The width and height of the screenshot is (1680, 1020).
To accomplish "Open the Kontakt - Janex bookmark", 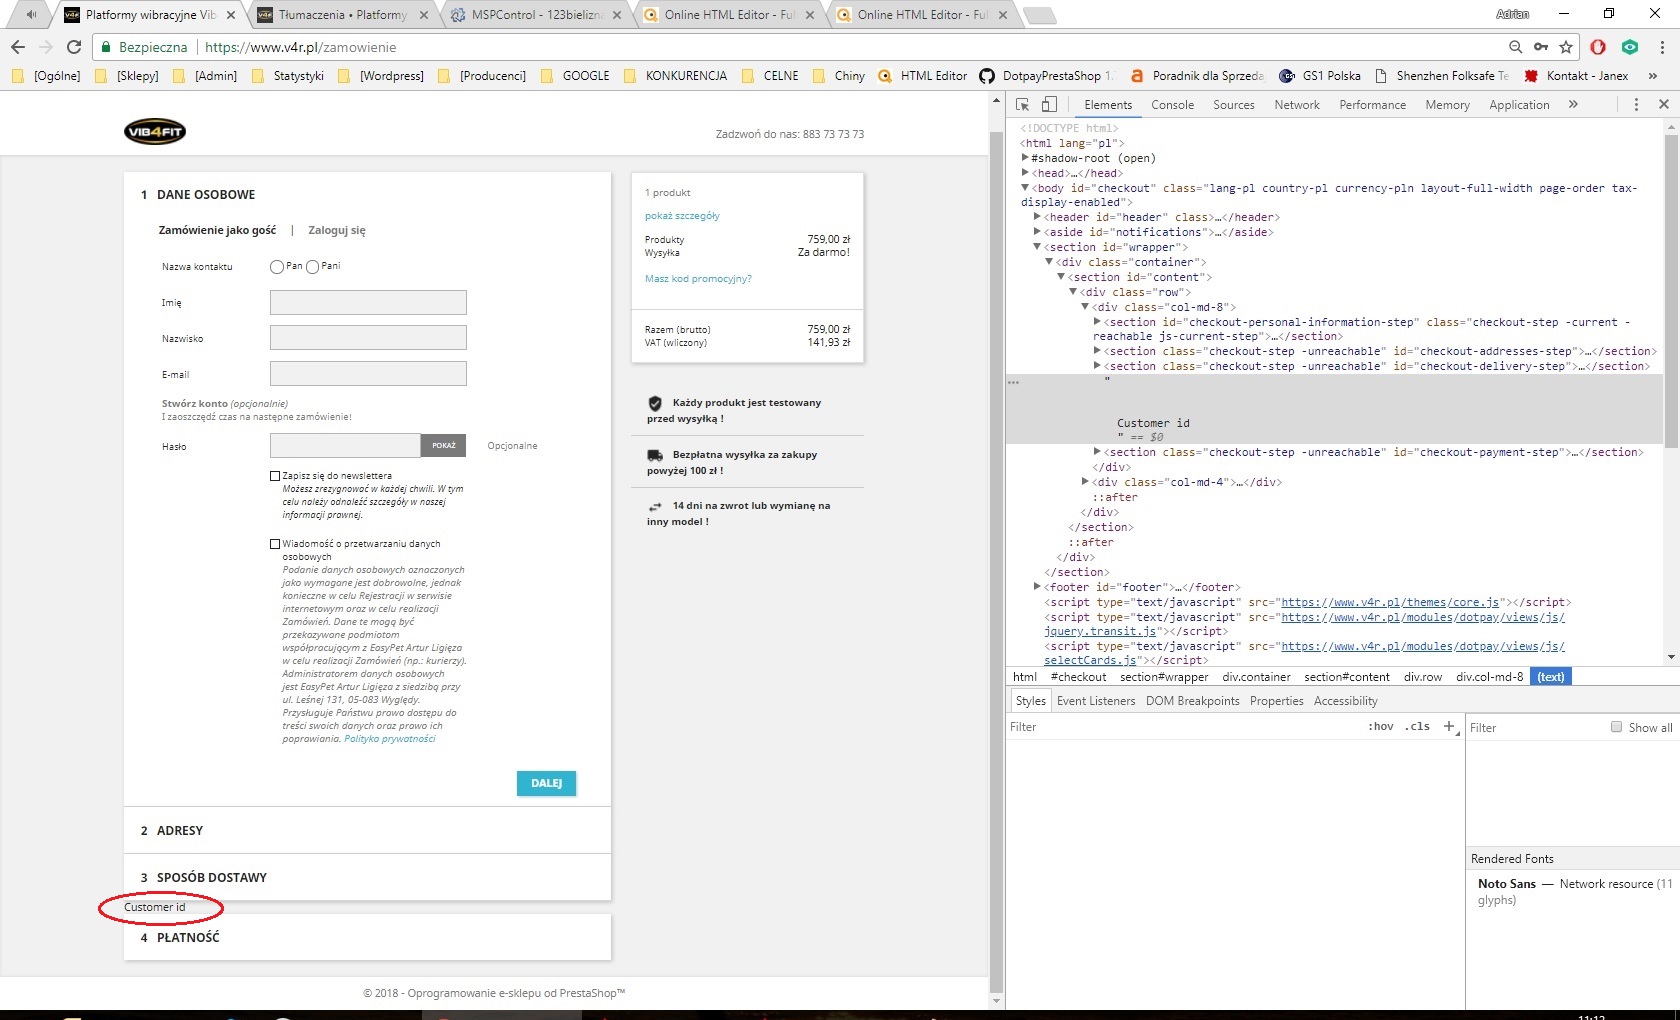I will pos(1576,76).
